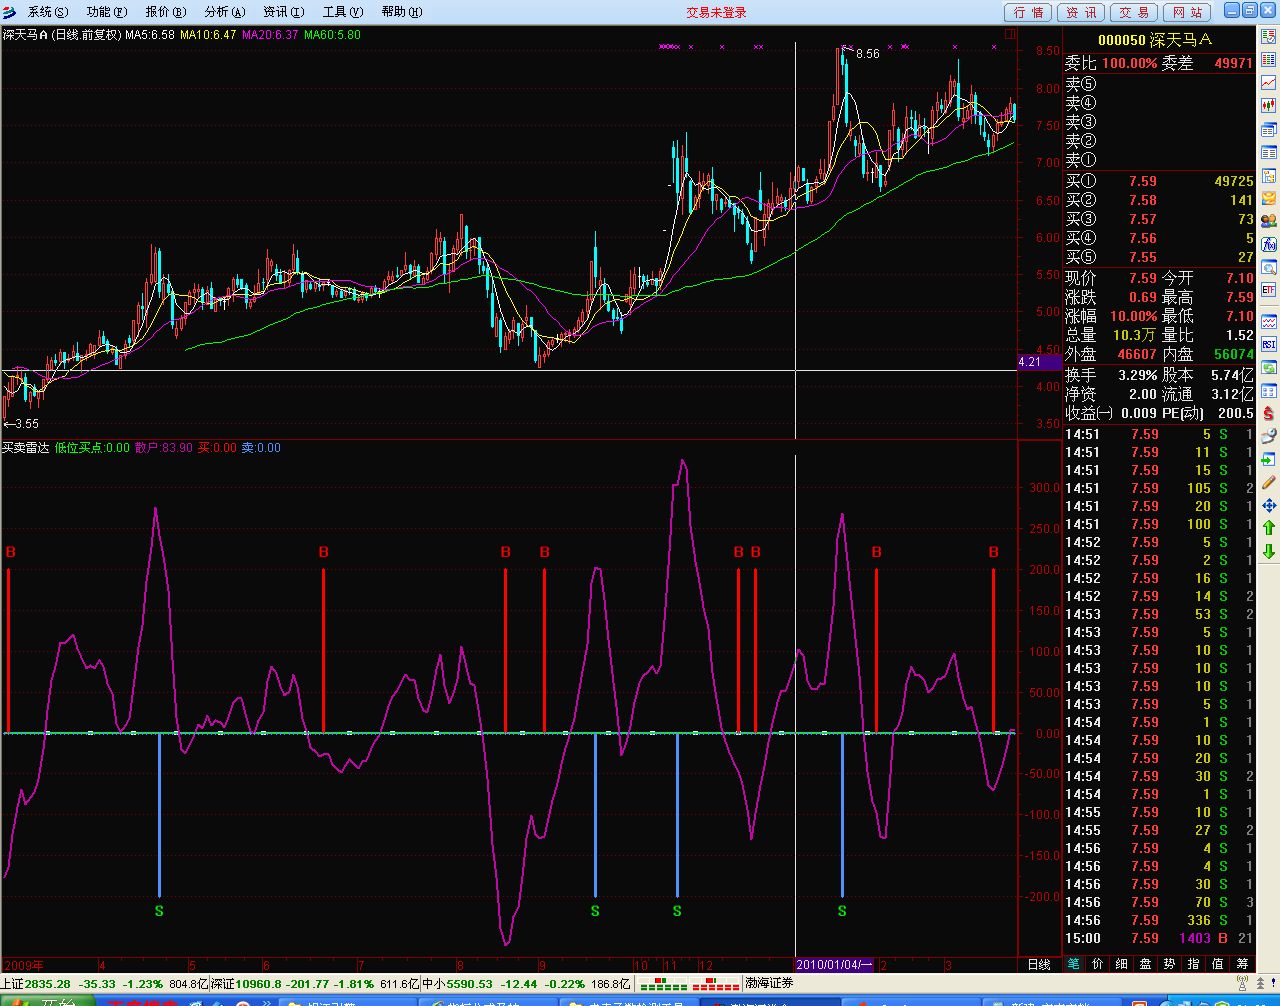The image size is (1280, 1006).
Task: Click the 交易 button at top right
Action: pyautogui.click(x=1133, y=12)
